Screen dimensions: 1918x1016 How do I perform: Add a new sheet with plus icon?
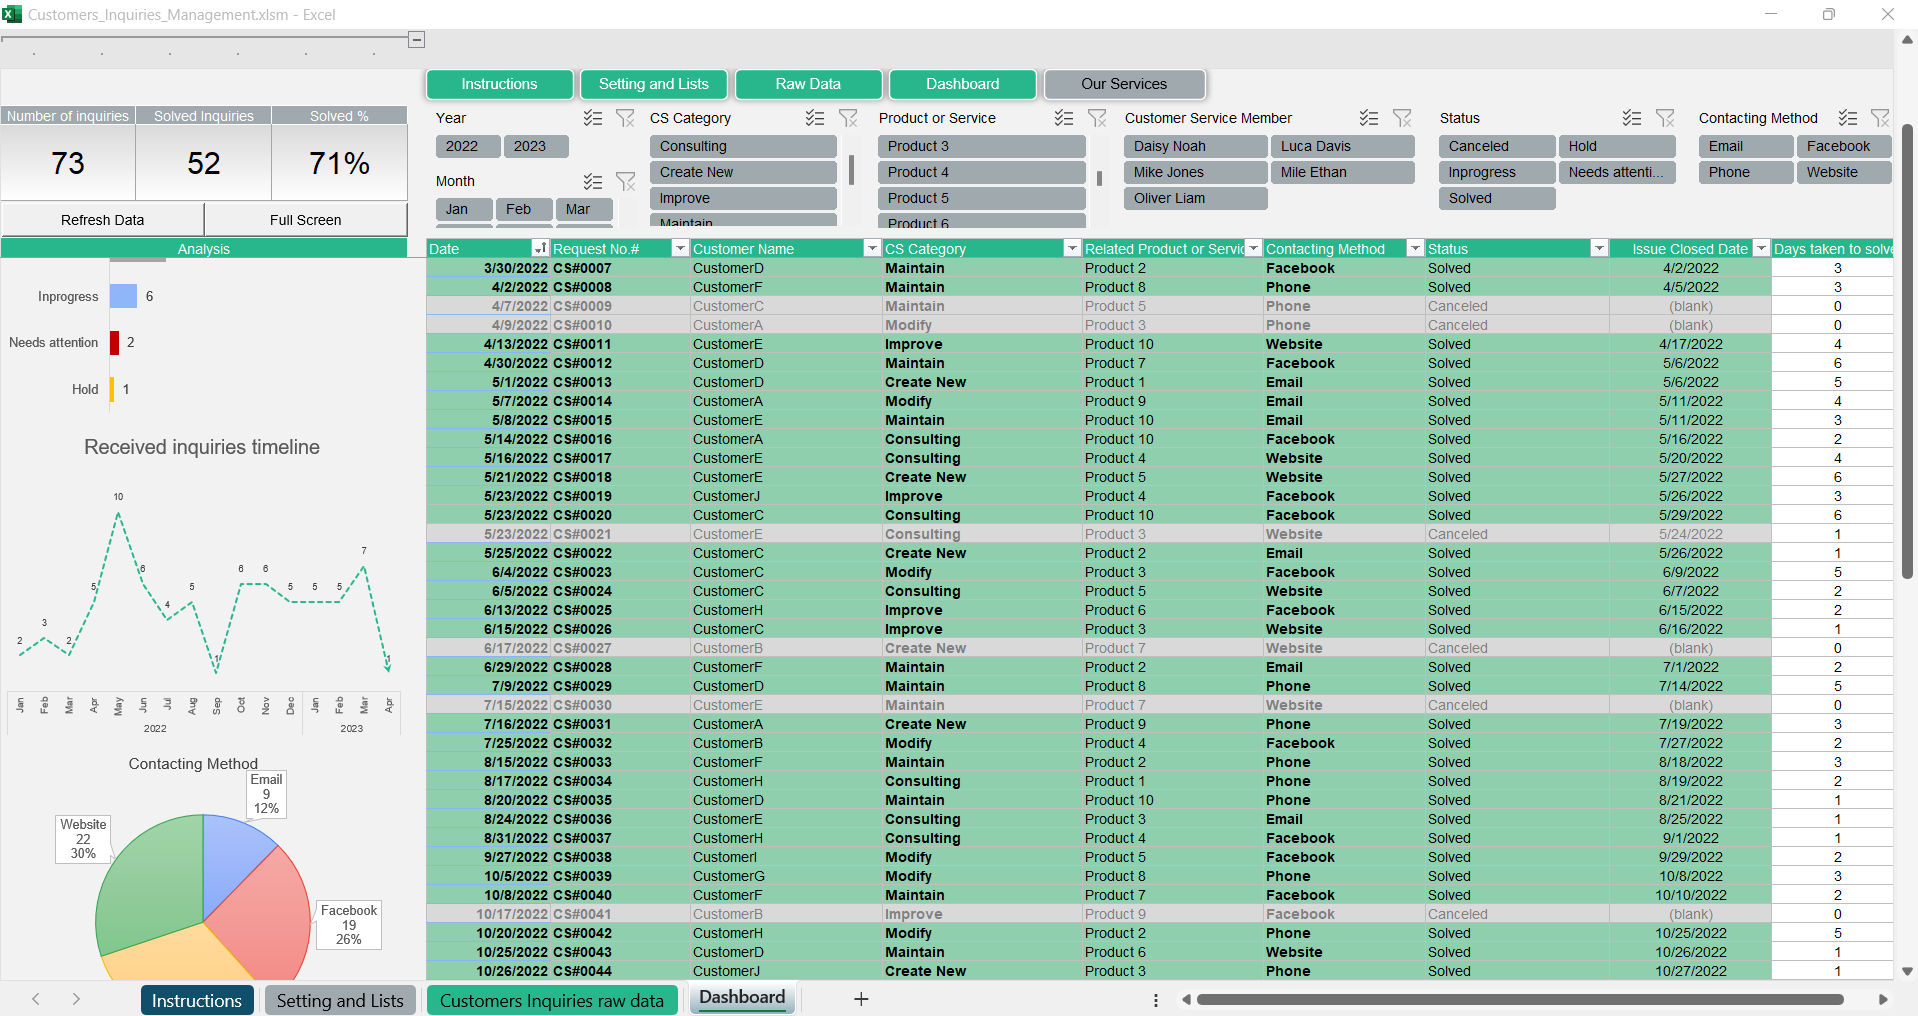861,999
